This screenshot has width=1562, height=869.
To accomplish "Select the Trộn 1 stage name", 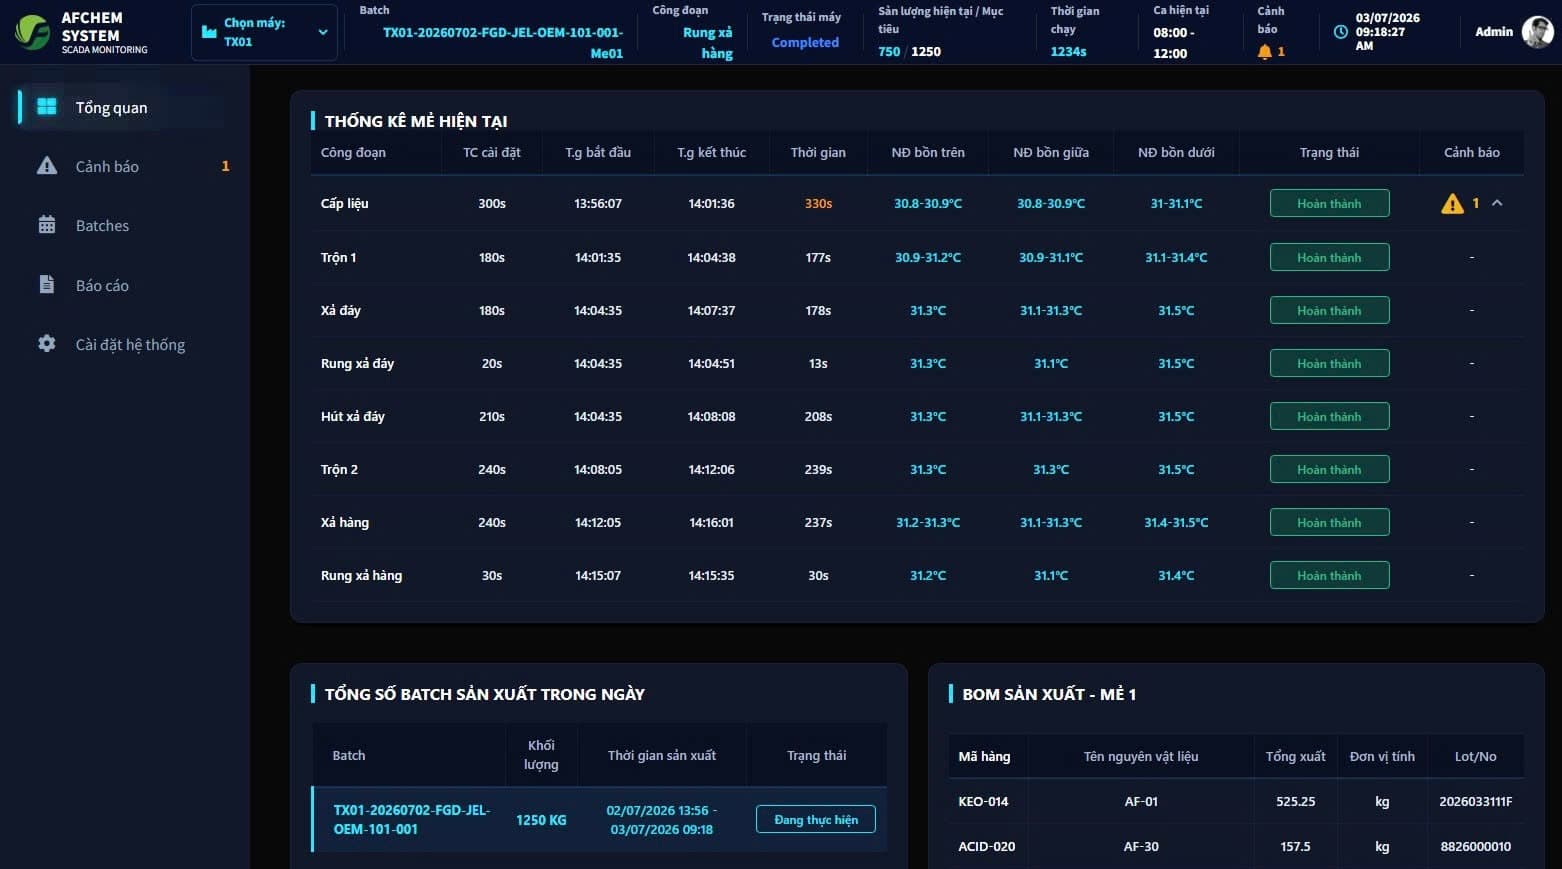I will coord(338,257).
